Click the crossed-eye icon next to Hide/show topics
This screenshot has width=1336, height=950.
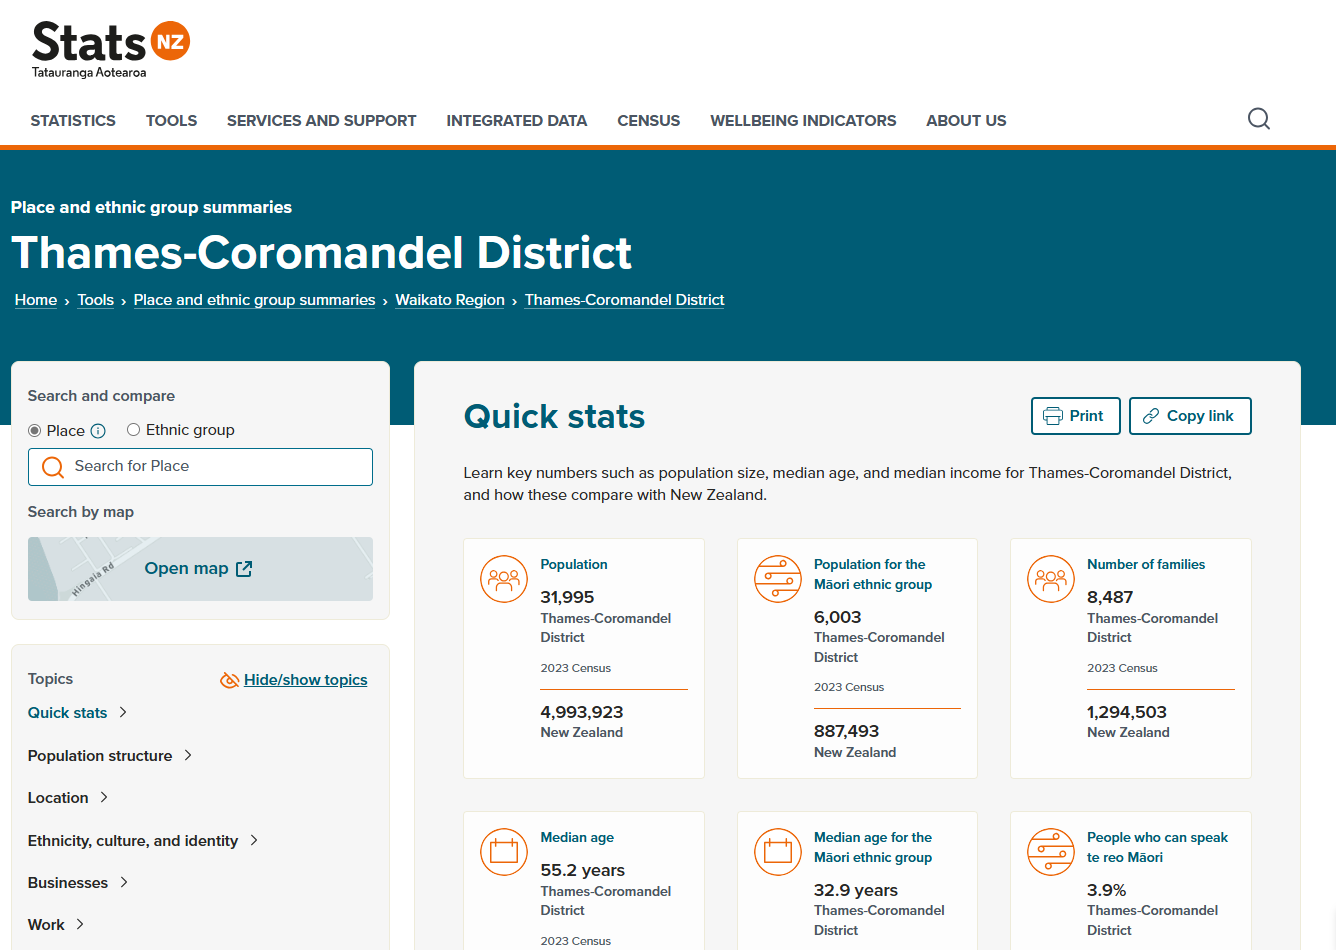pyautogui.click(x=230, y=680)
